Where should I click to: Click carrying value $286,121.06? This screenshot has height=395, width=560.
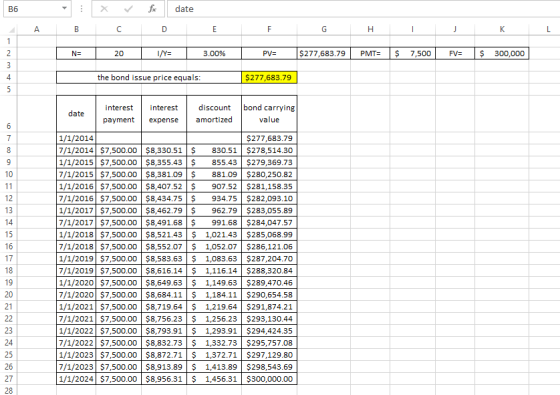pyautogui.click(x=269, y=246)
